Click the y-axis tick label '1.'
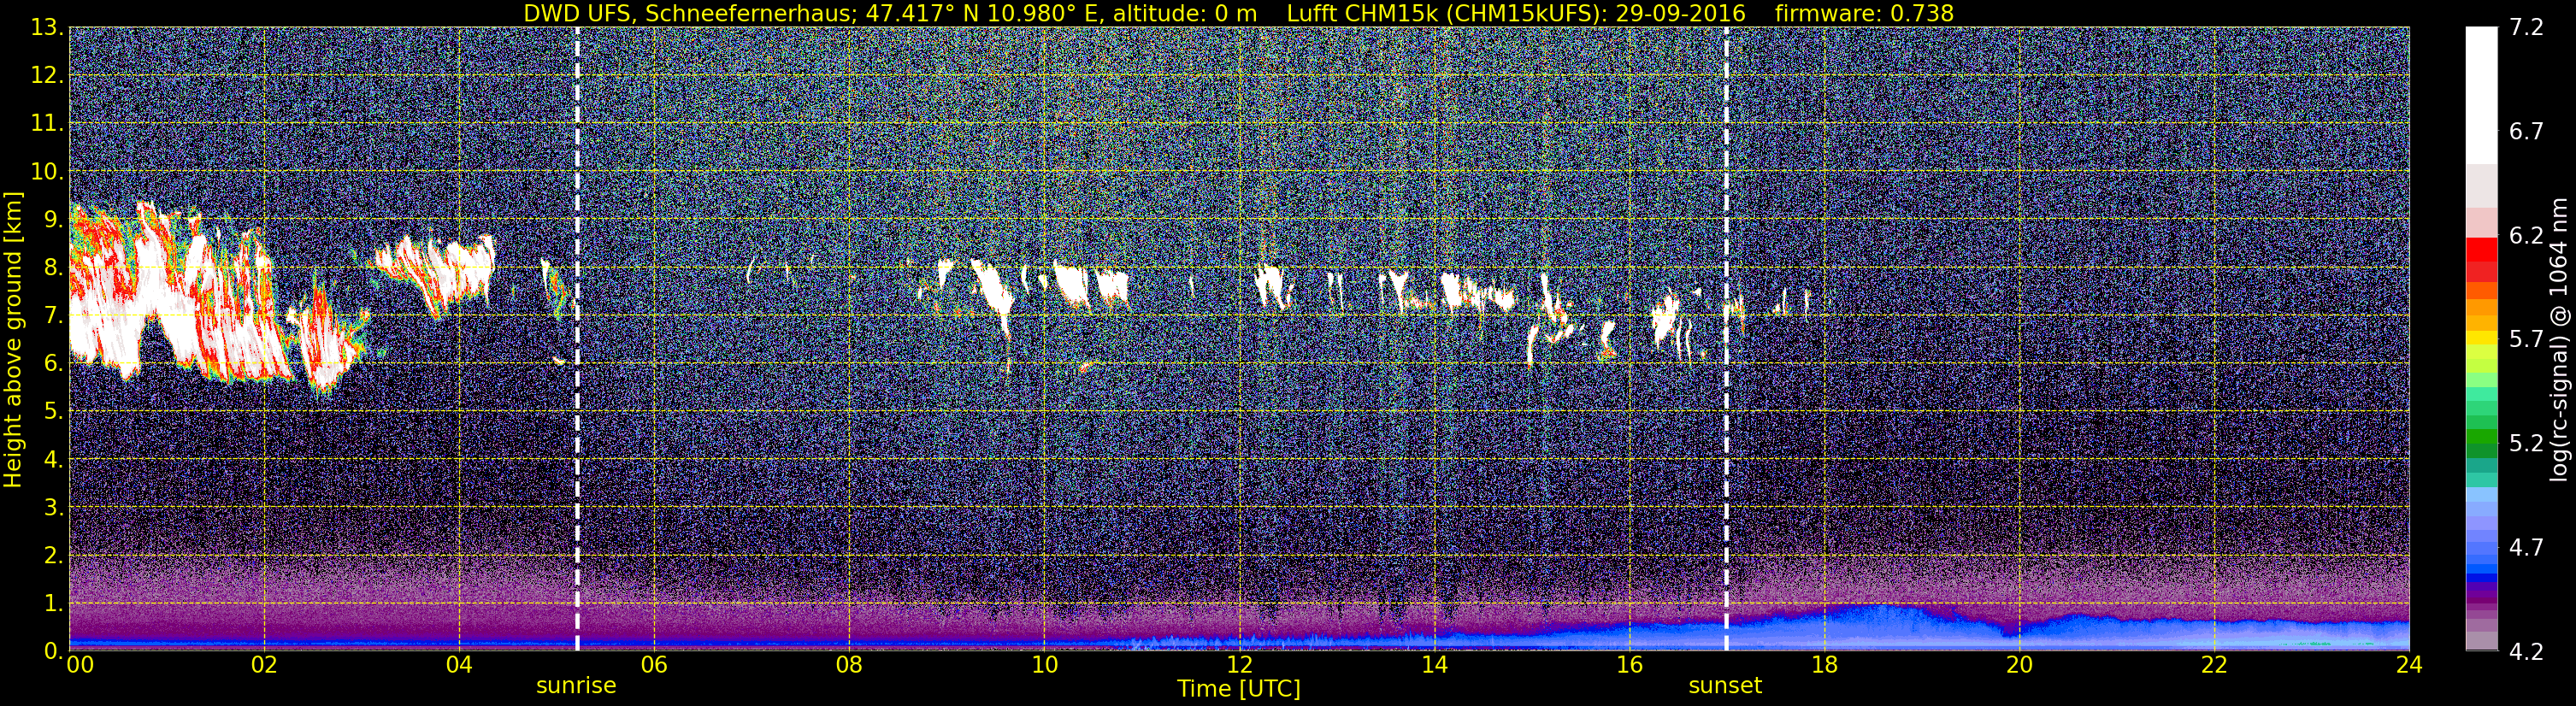The height and width of the screenshot is (706, 2576). click(53, 603)
